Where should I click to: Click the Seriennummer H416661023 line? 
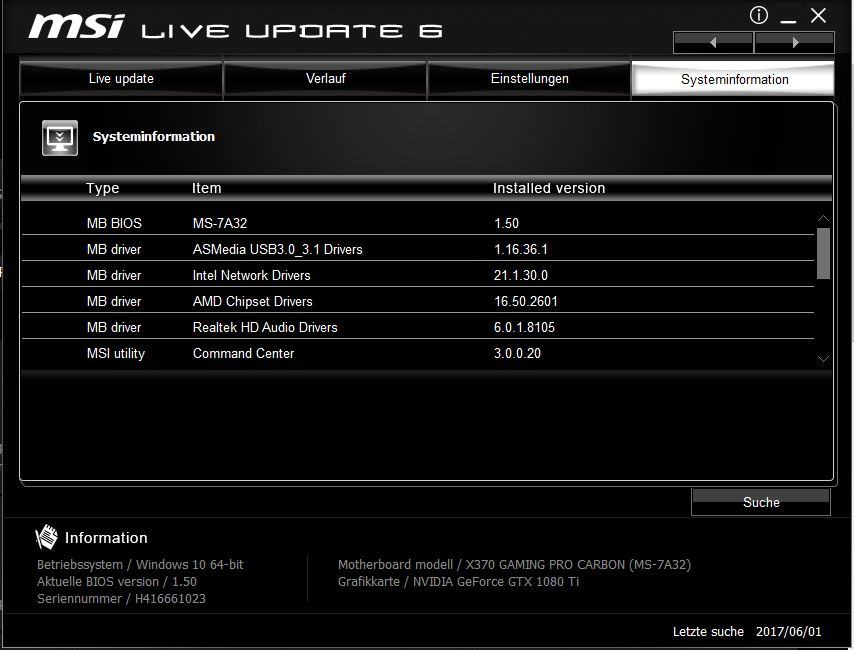[121, 598]
